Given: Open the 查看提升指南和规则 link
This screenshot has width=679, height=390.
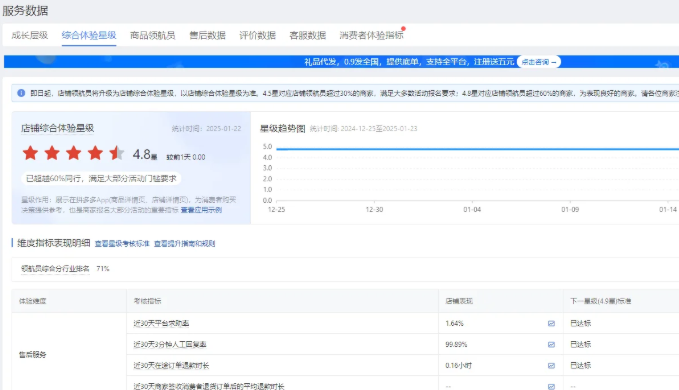Looking at the screenshot, I should tap(184, 244).
